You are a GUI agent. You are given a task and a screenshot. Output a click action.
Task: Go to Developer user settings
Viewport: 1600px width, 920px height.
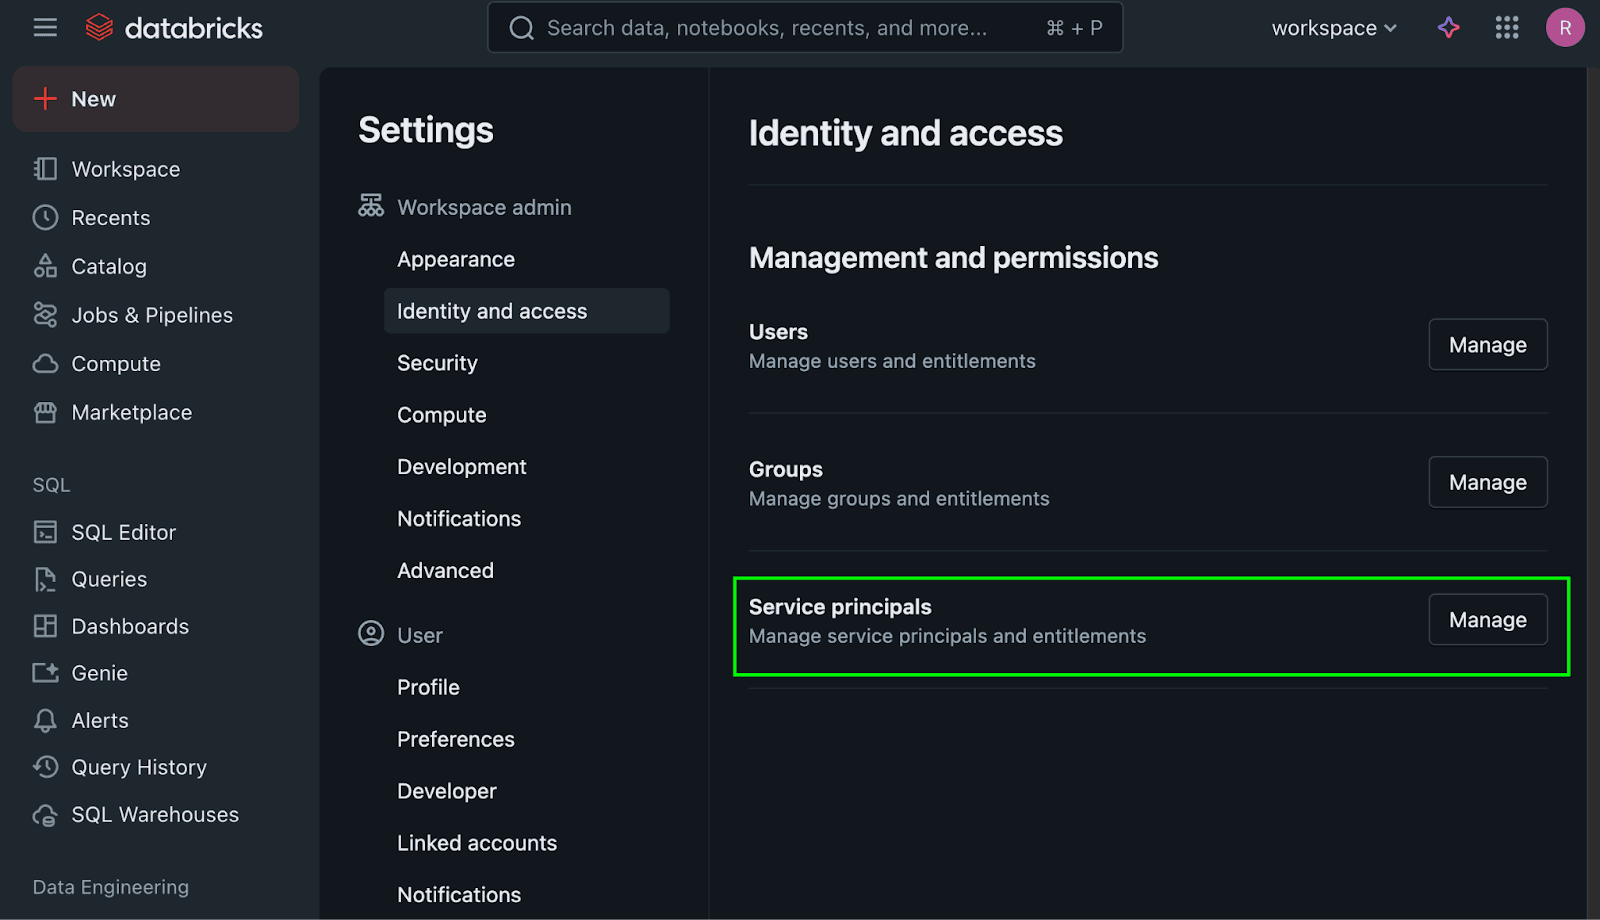pos(446,791)
